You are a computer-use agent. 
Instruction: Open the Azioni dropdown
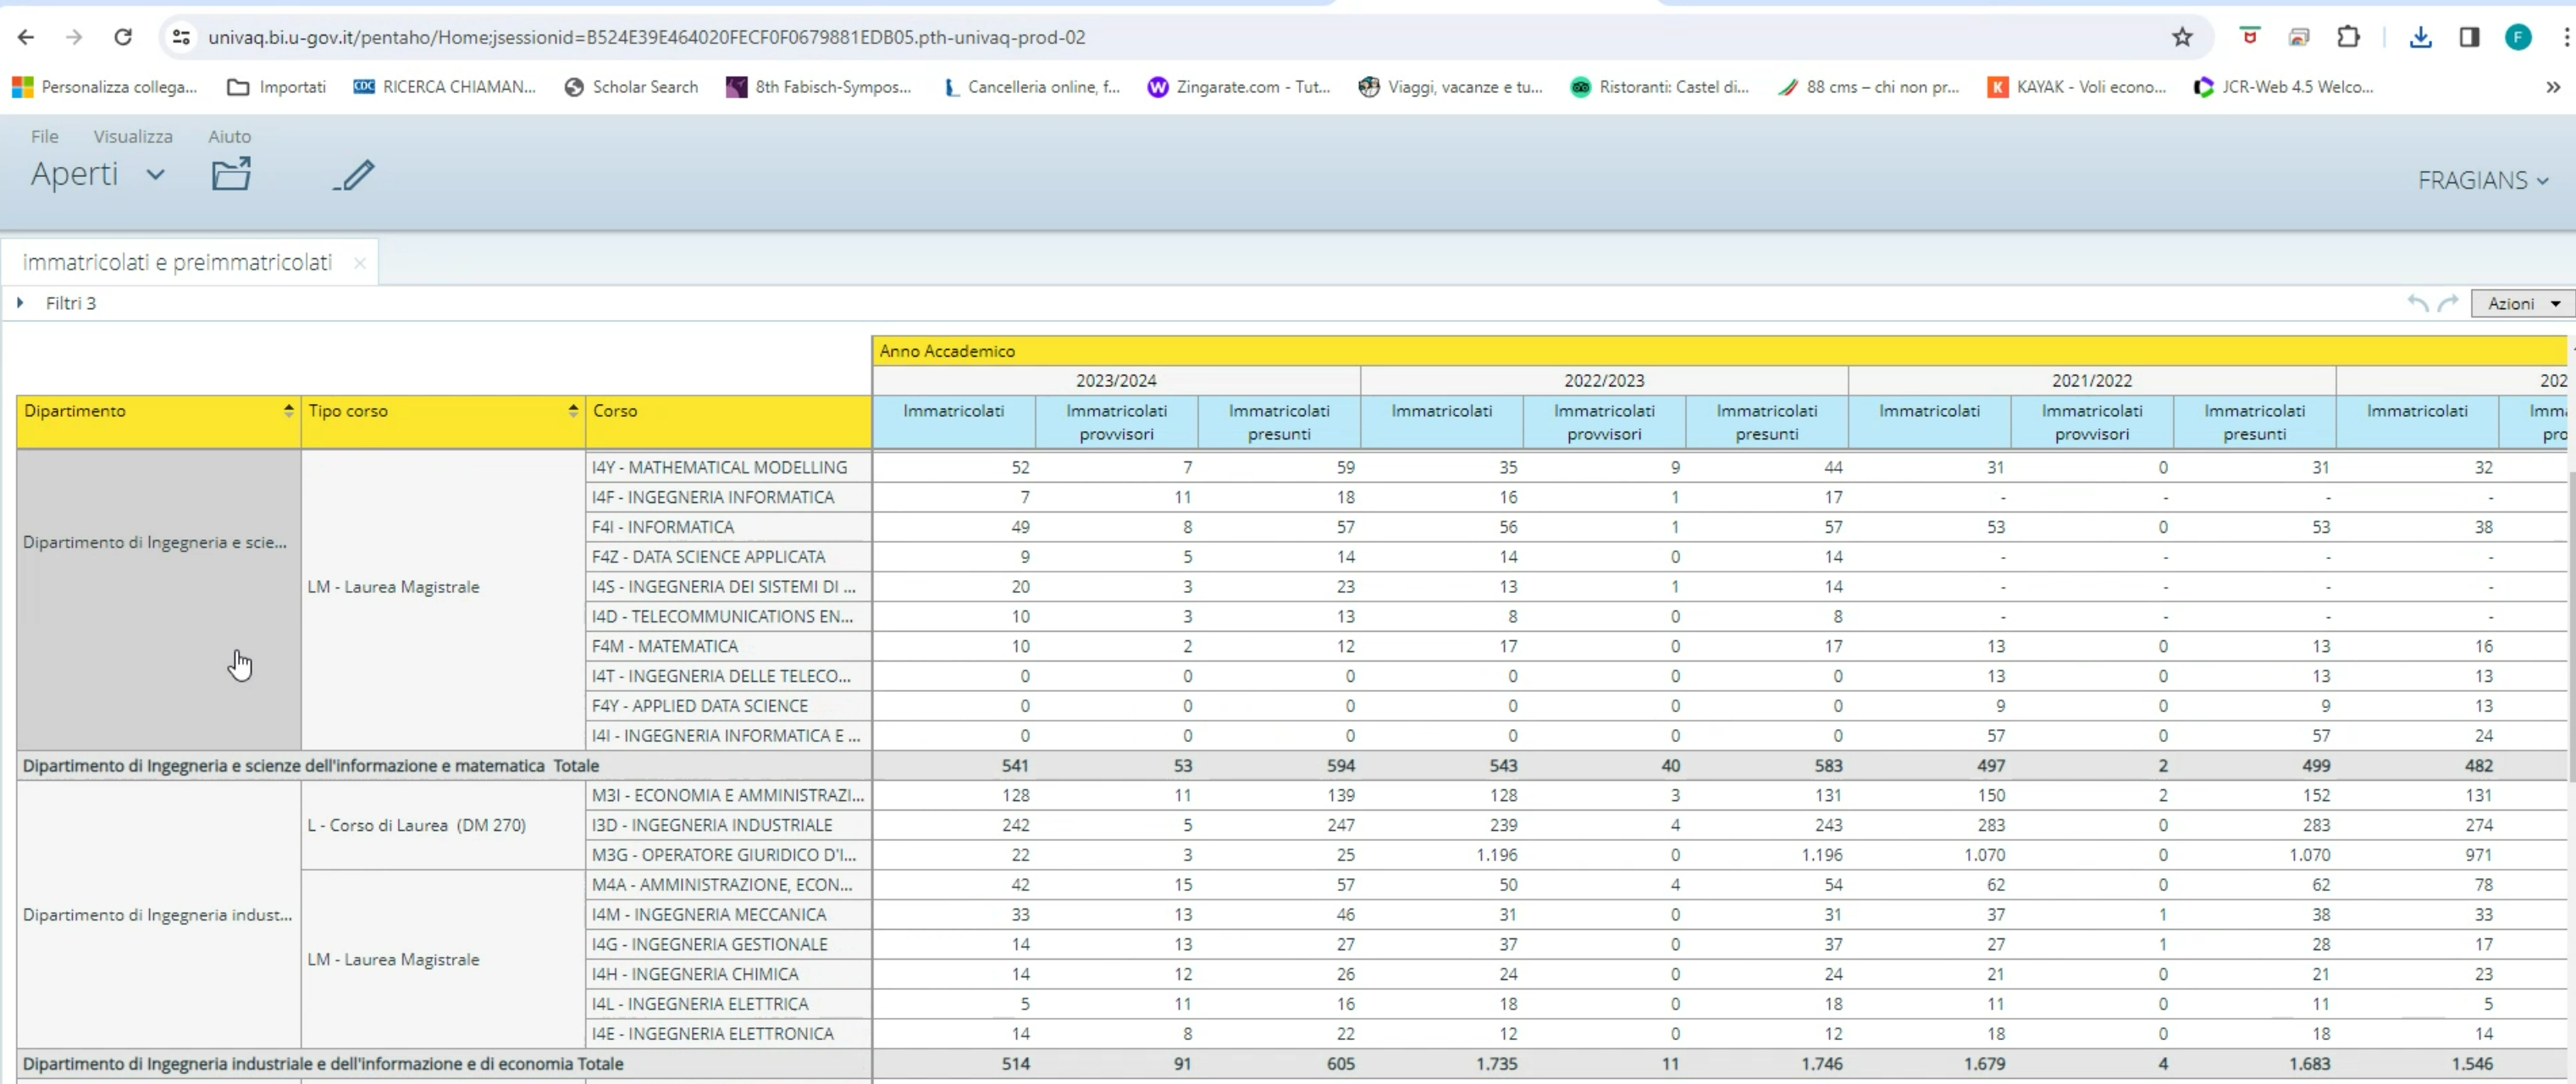(2521, 303)
